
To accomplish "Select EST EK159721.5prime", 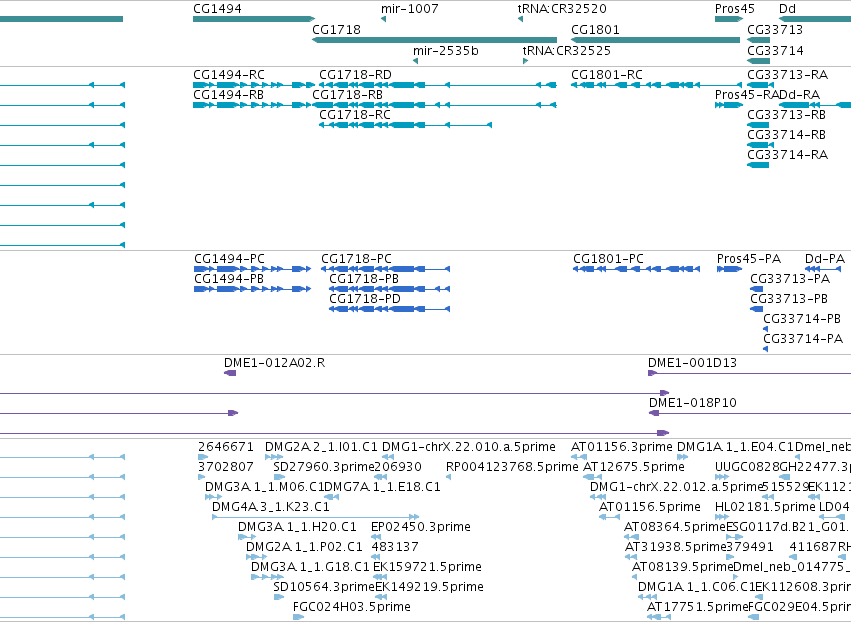I will tap(380, 577).
